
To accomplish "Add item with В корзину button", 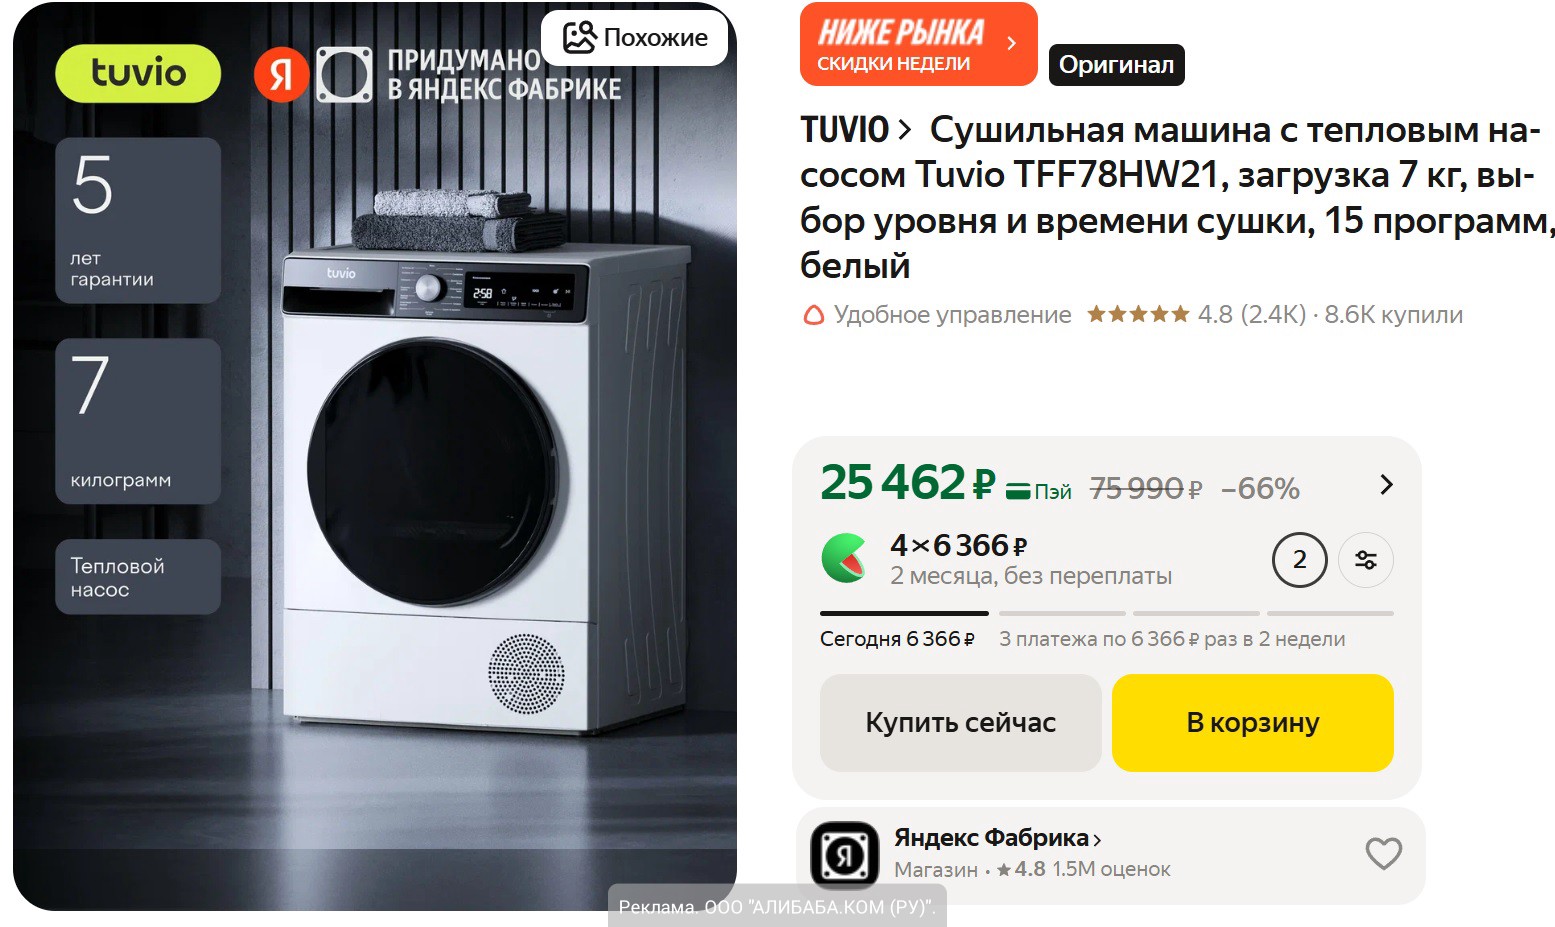I will 1252,722.
